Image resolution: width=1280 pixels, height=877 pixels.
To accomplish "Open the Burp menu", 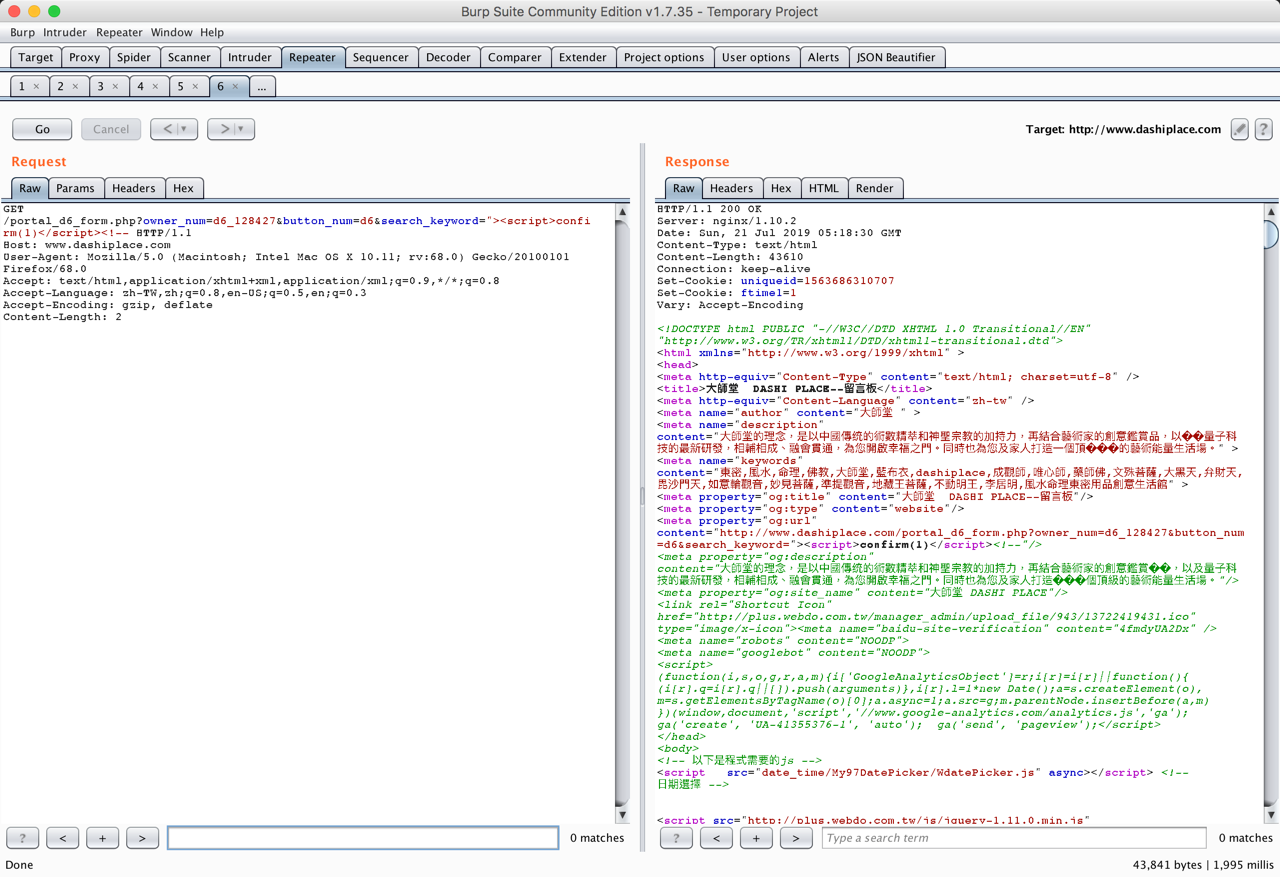I will tap(22, 33).
